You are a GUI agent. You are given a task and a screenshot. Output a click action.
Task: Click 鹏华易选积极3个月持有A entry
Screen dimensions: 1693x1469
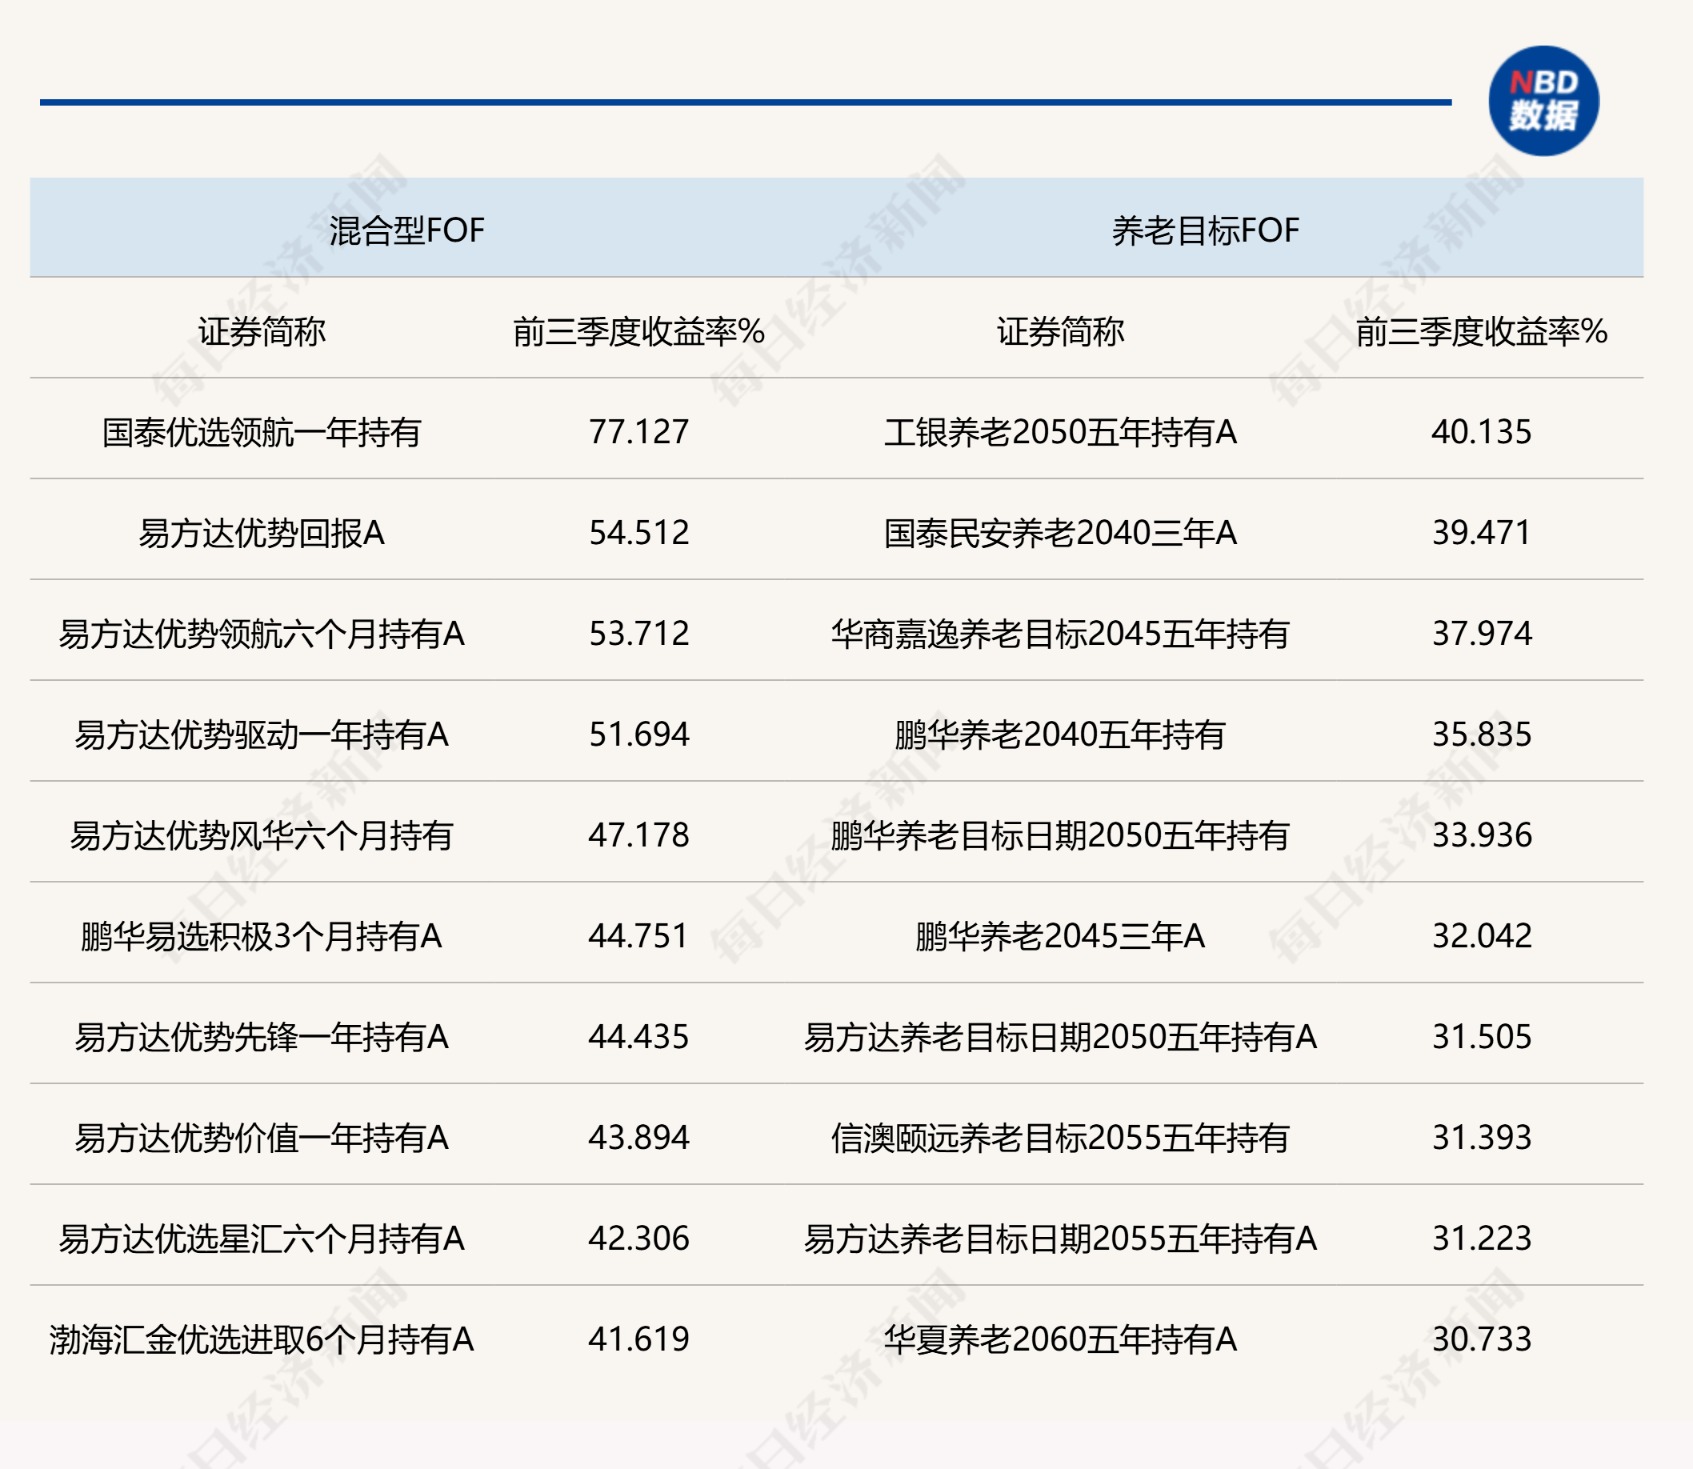click(x=262, y=937)
